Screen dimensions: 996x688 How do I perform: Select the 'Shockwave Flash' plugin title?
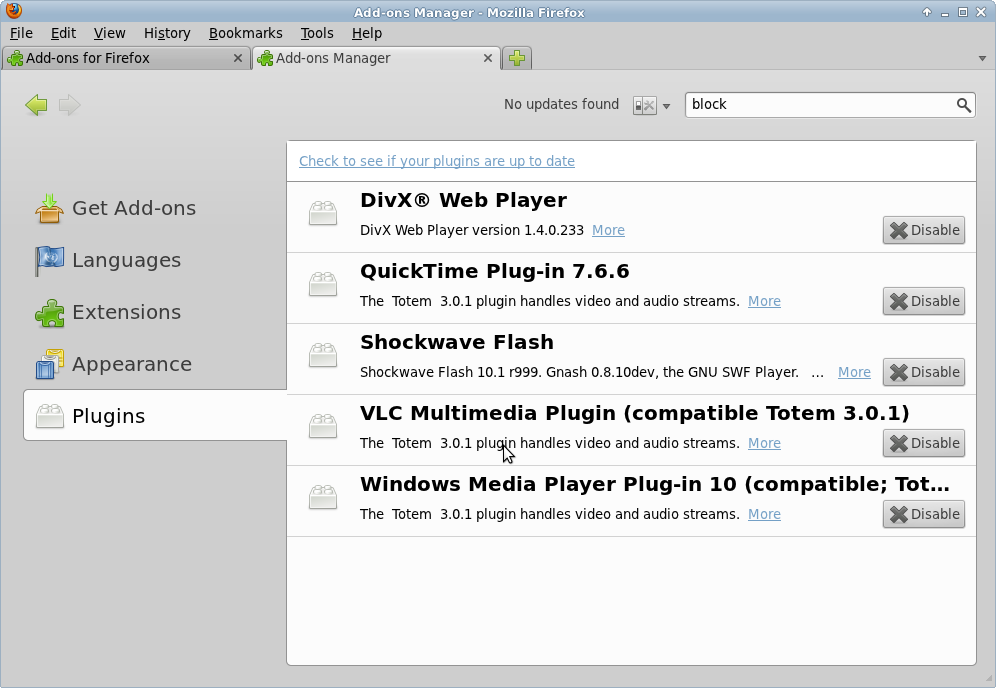tap(457, 342)
